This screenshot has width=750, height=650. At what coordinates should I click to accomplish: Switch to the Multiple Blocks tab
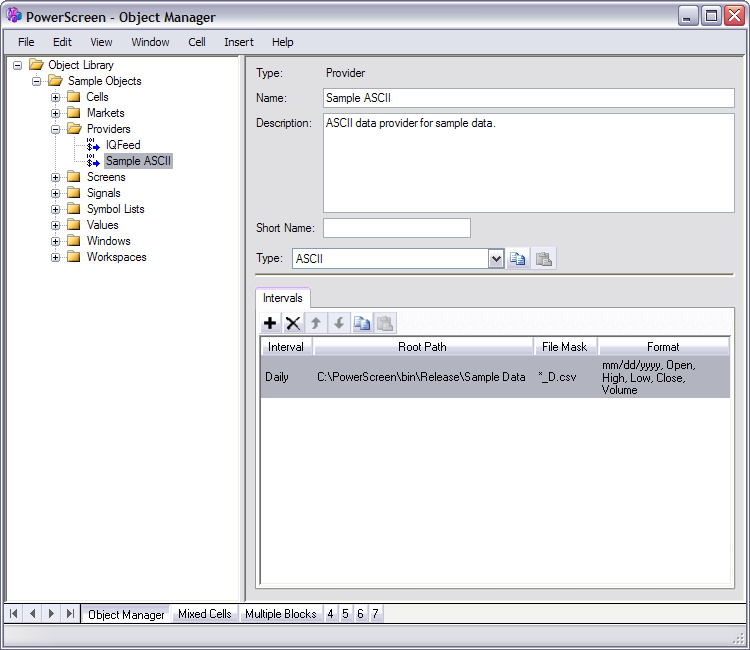pyautogui.click(x=280, y=614)
